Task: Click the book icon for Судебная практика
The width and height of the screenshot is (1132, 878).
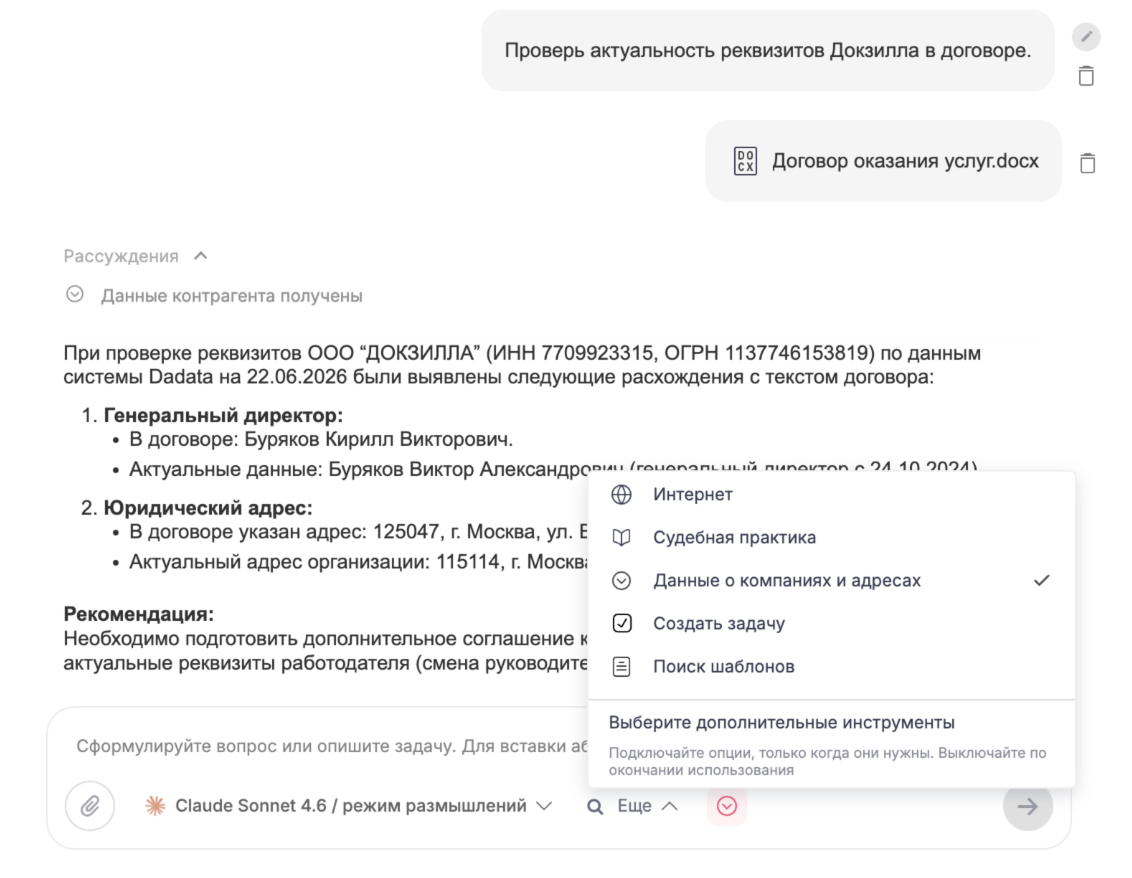Action: point(622,537)
